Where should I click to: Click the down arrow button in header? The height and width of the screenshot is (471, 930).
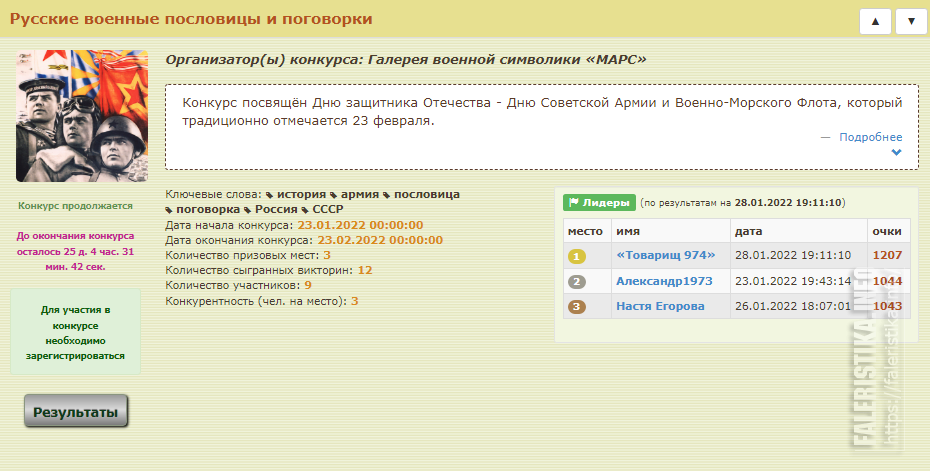[911, 21]
